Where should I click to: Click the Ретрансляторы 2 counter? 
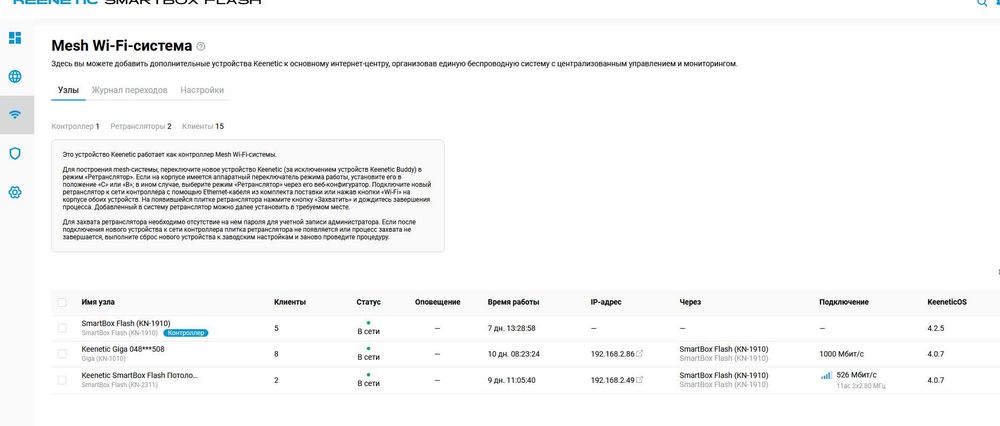(x=141, y=126)
